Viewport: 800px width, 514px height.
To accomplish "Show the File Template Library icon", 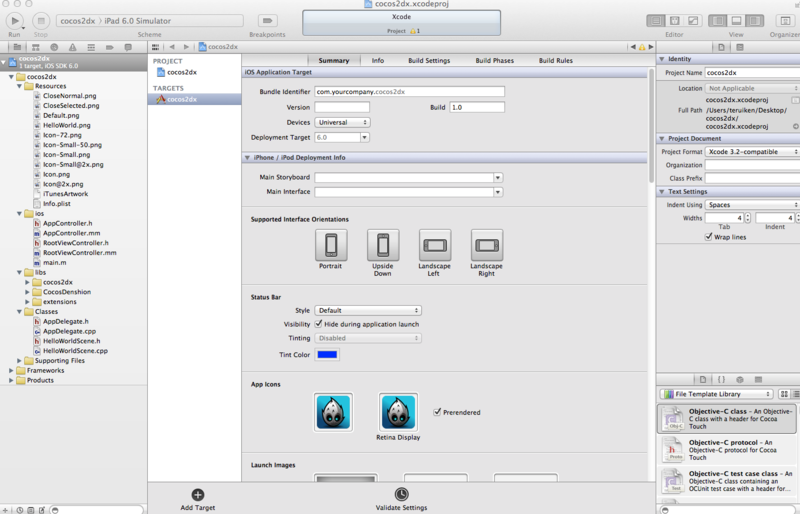I will point(703,379).
